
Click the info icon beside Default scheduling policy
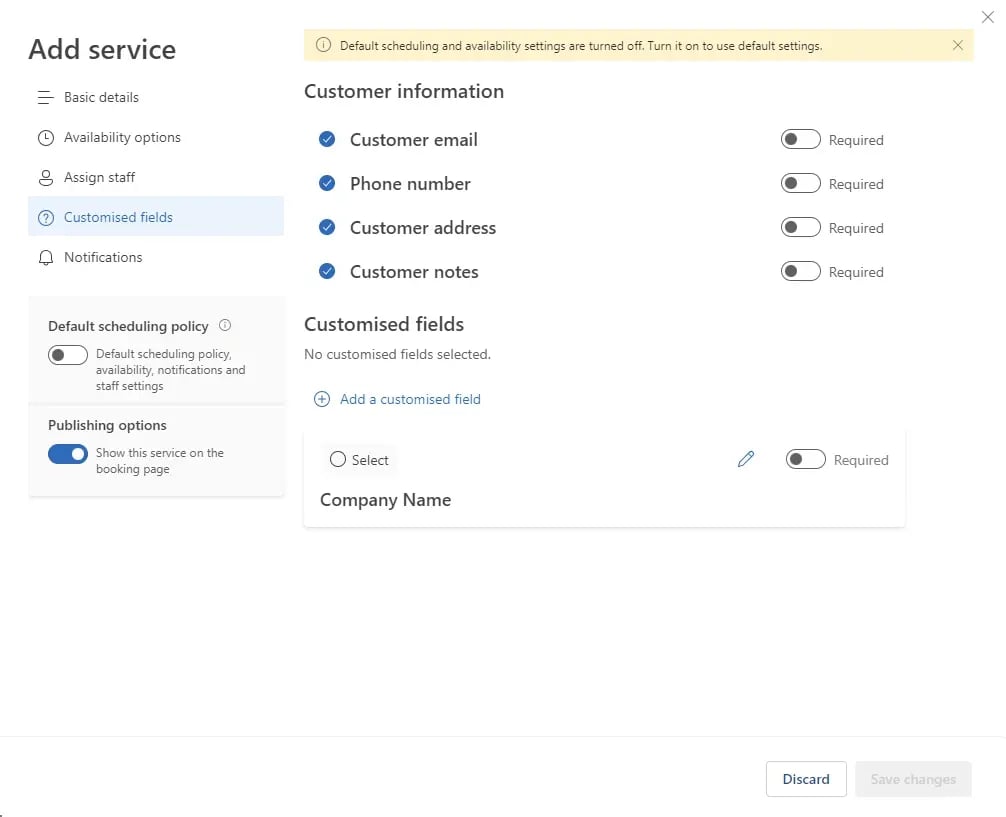point(224,325)
